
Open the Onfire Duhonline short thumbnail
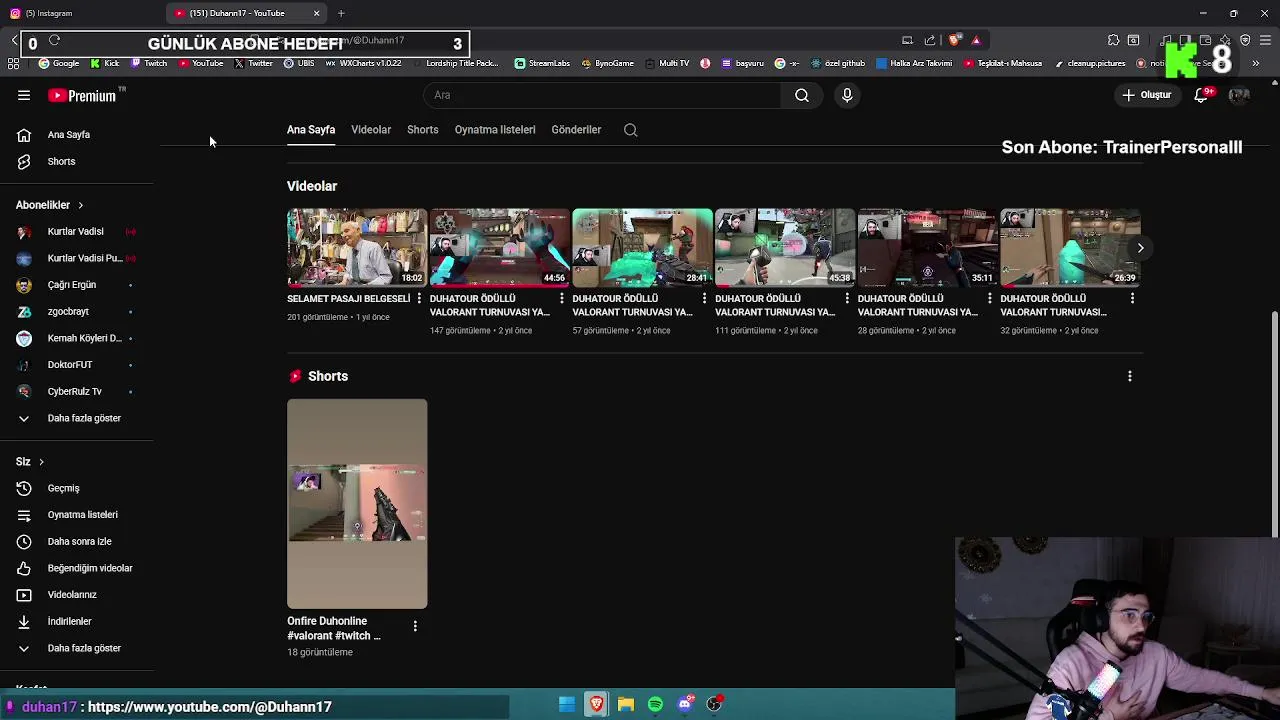click(357, 504)
